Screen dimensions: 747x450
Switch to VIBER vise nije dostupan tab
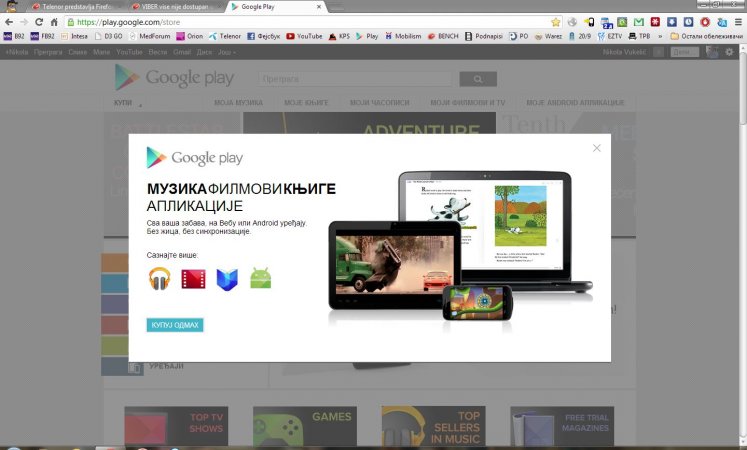[x=175, y=7]
